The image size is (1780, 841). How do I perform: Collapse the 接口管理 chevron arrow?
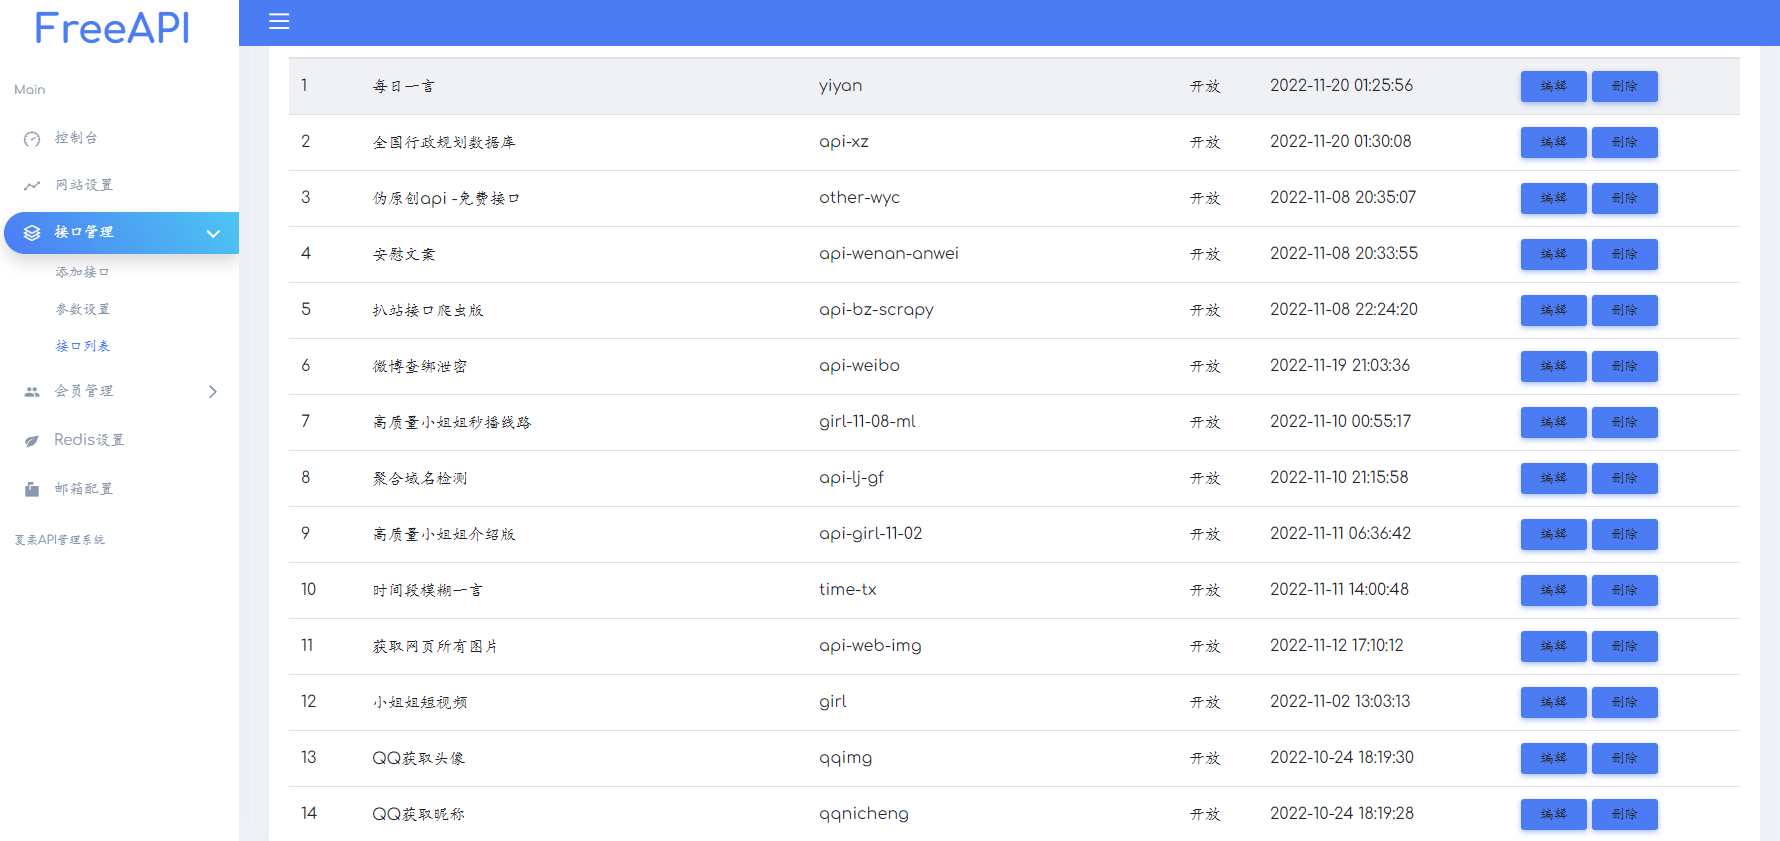point(213,233)
